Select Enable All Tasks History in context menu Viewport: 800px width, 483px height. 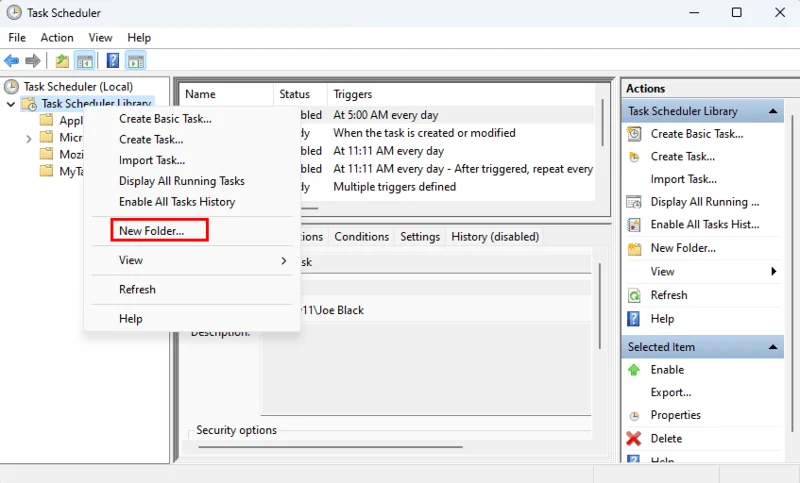coord(177,202)
